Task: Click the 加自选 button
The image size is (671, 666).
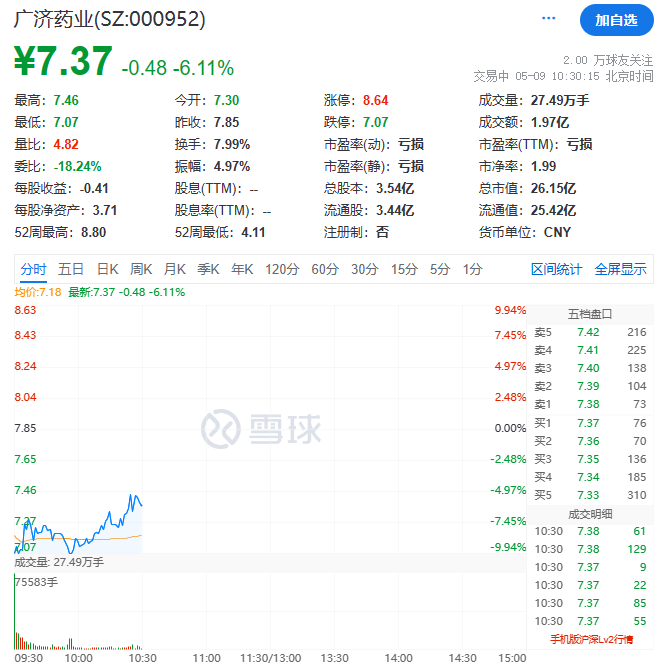Action: [616, 20]
